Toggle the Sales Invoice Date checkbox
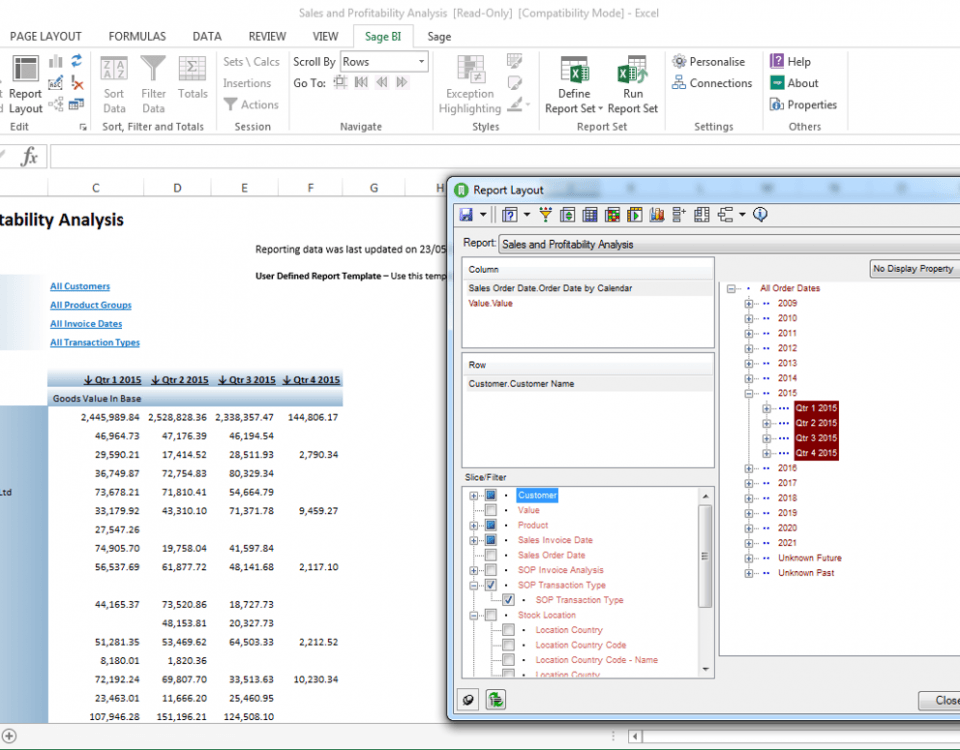Image resolution: width=960 pixels, height=750 pixels. pyautogui.click(x=491, y=540)
